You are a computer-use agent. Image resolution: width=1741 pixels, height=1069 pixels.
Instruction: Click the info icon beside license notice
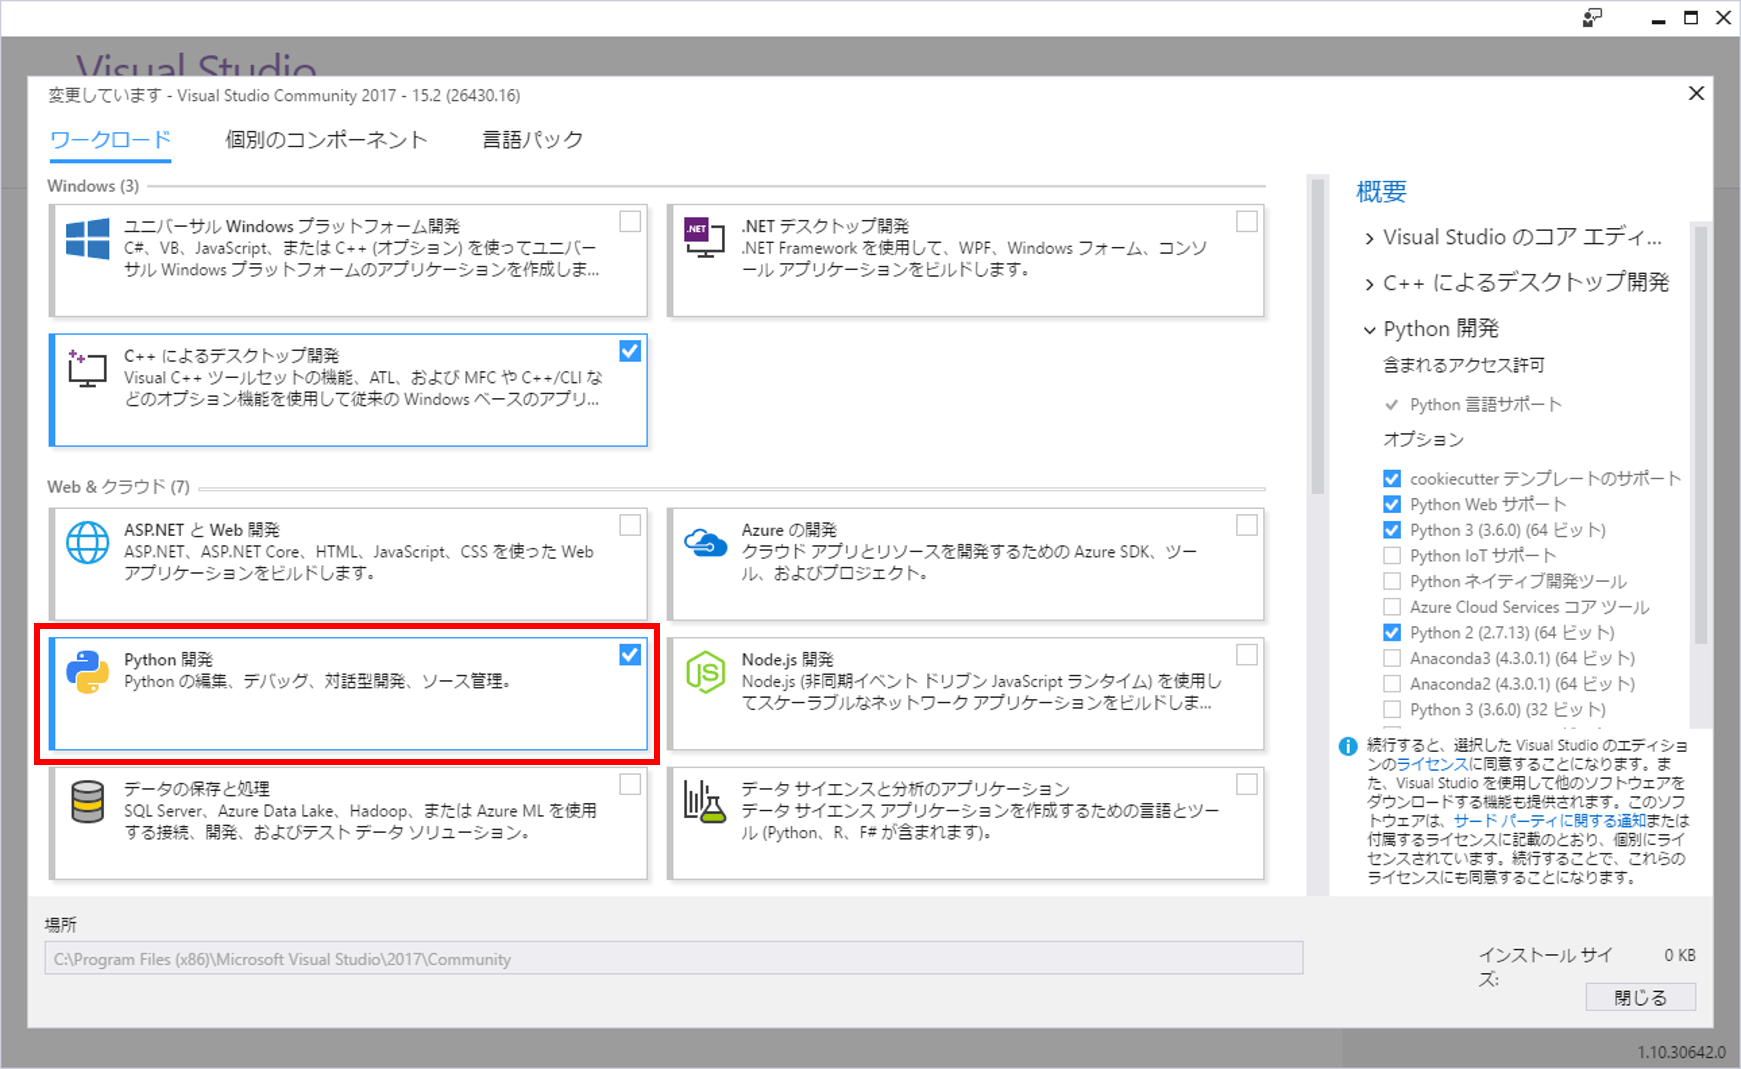(1348, 746)
